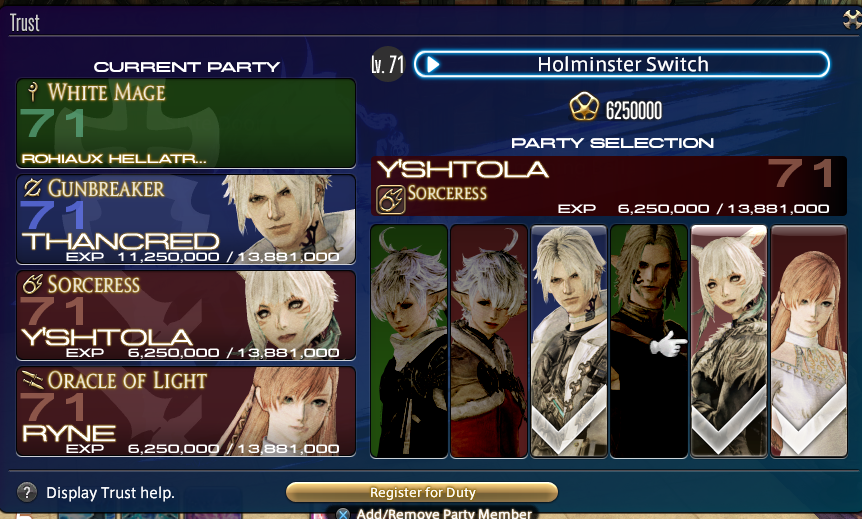The height and width of the screenshot is (519, 862).
Task: Close the Trust window
Action: coord(853,20)
